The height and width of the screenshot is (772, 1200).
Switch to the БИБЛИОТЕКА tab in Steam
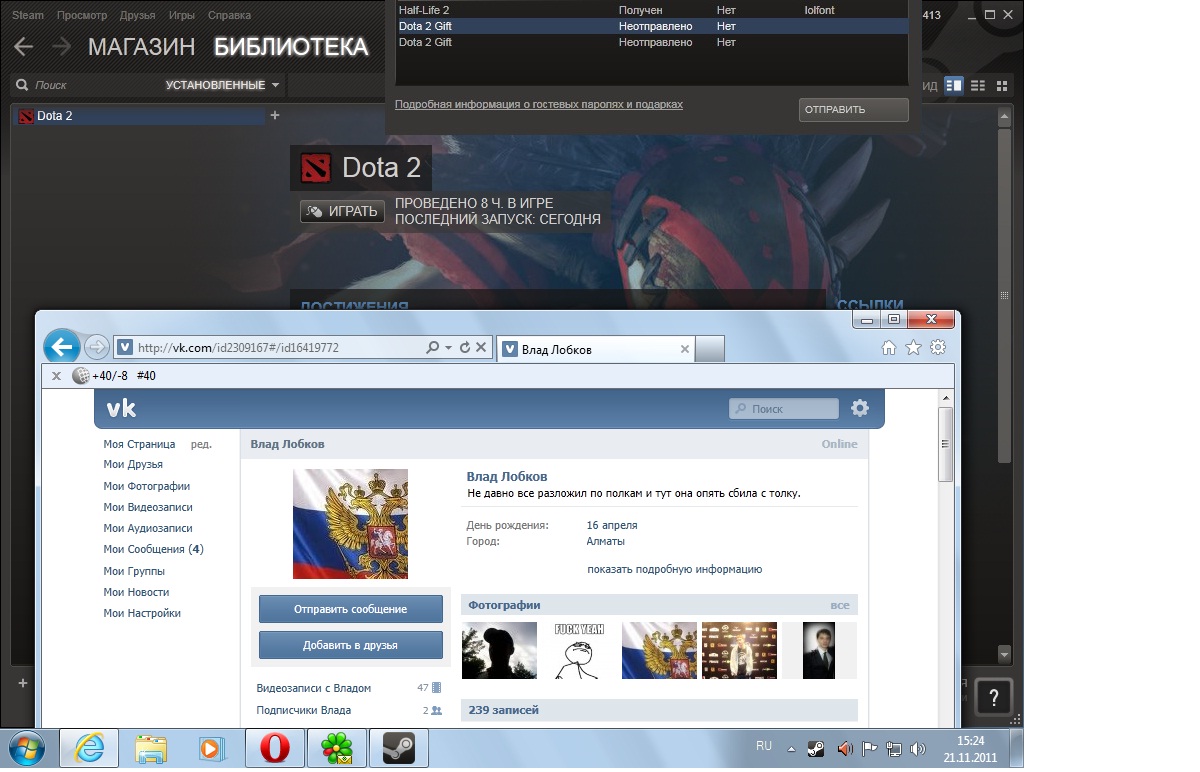pyautogui.click(x=291, y=47)
